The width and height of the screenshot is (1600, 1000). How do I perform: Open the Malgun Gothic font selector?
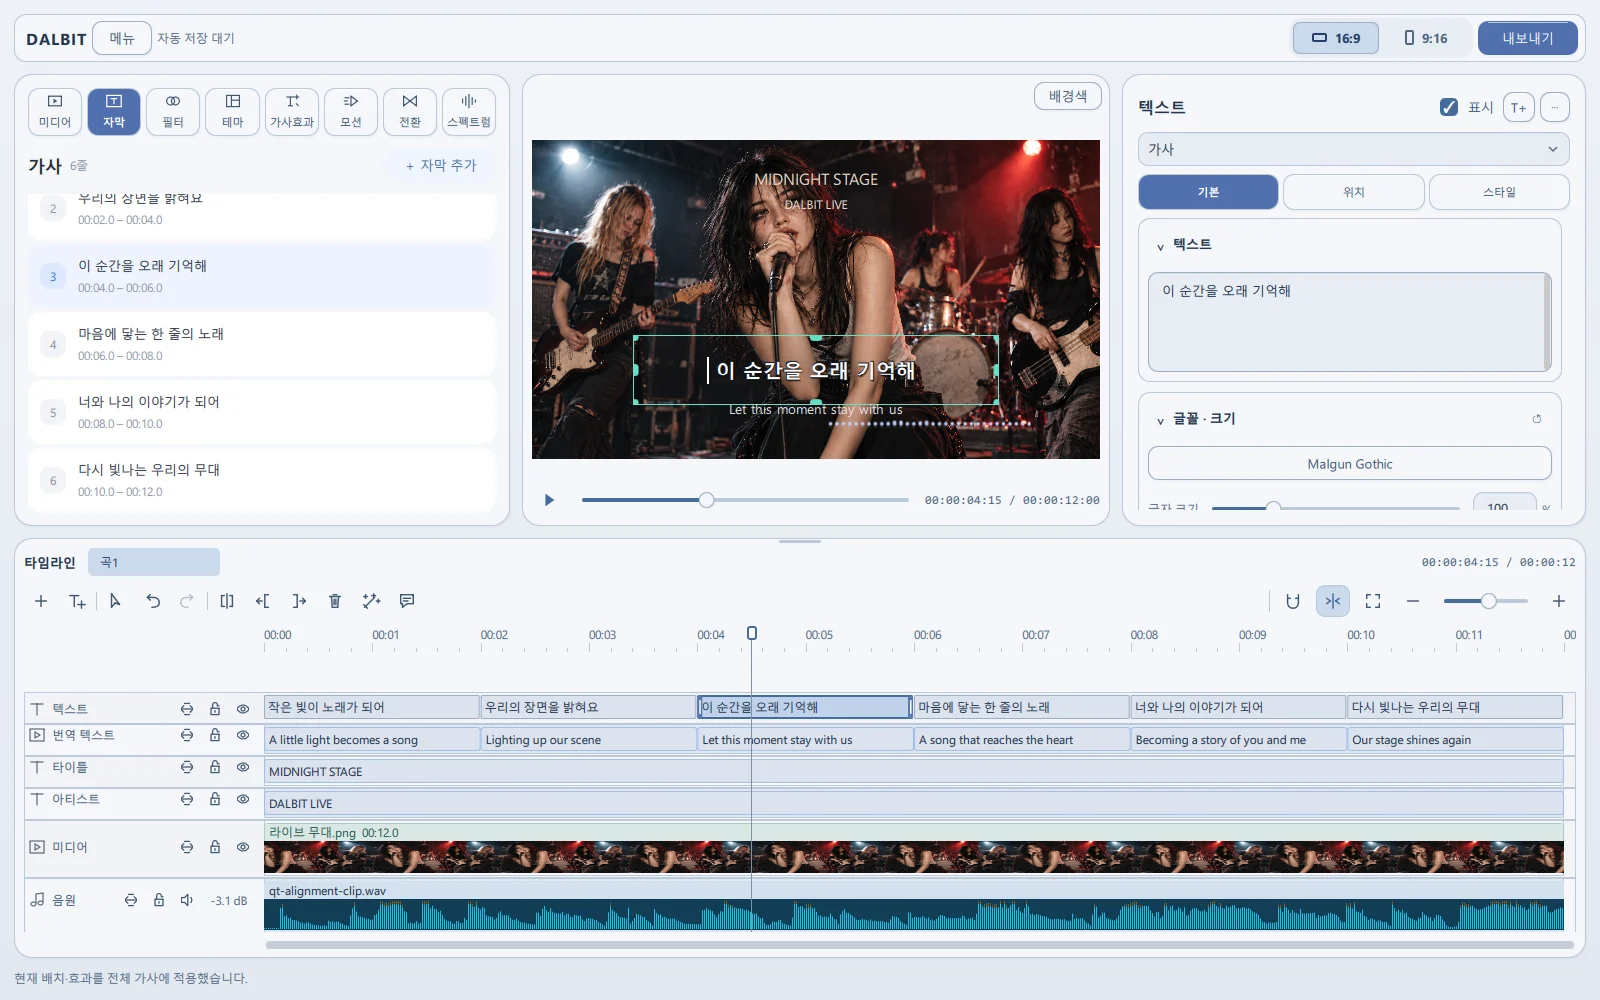[1350, 464]
